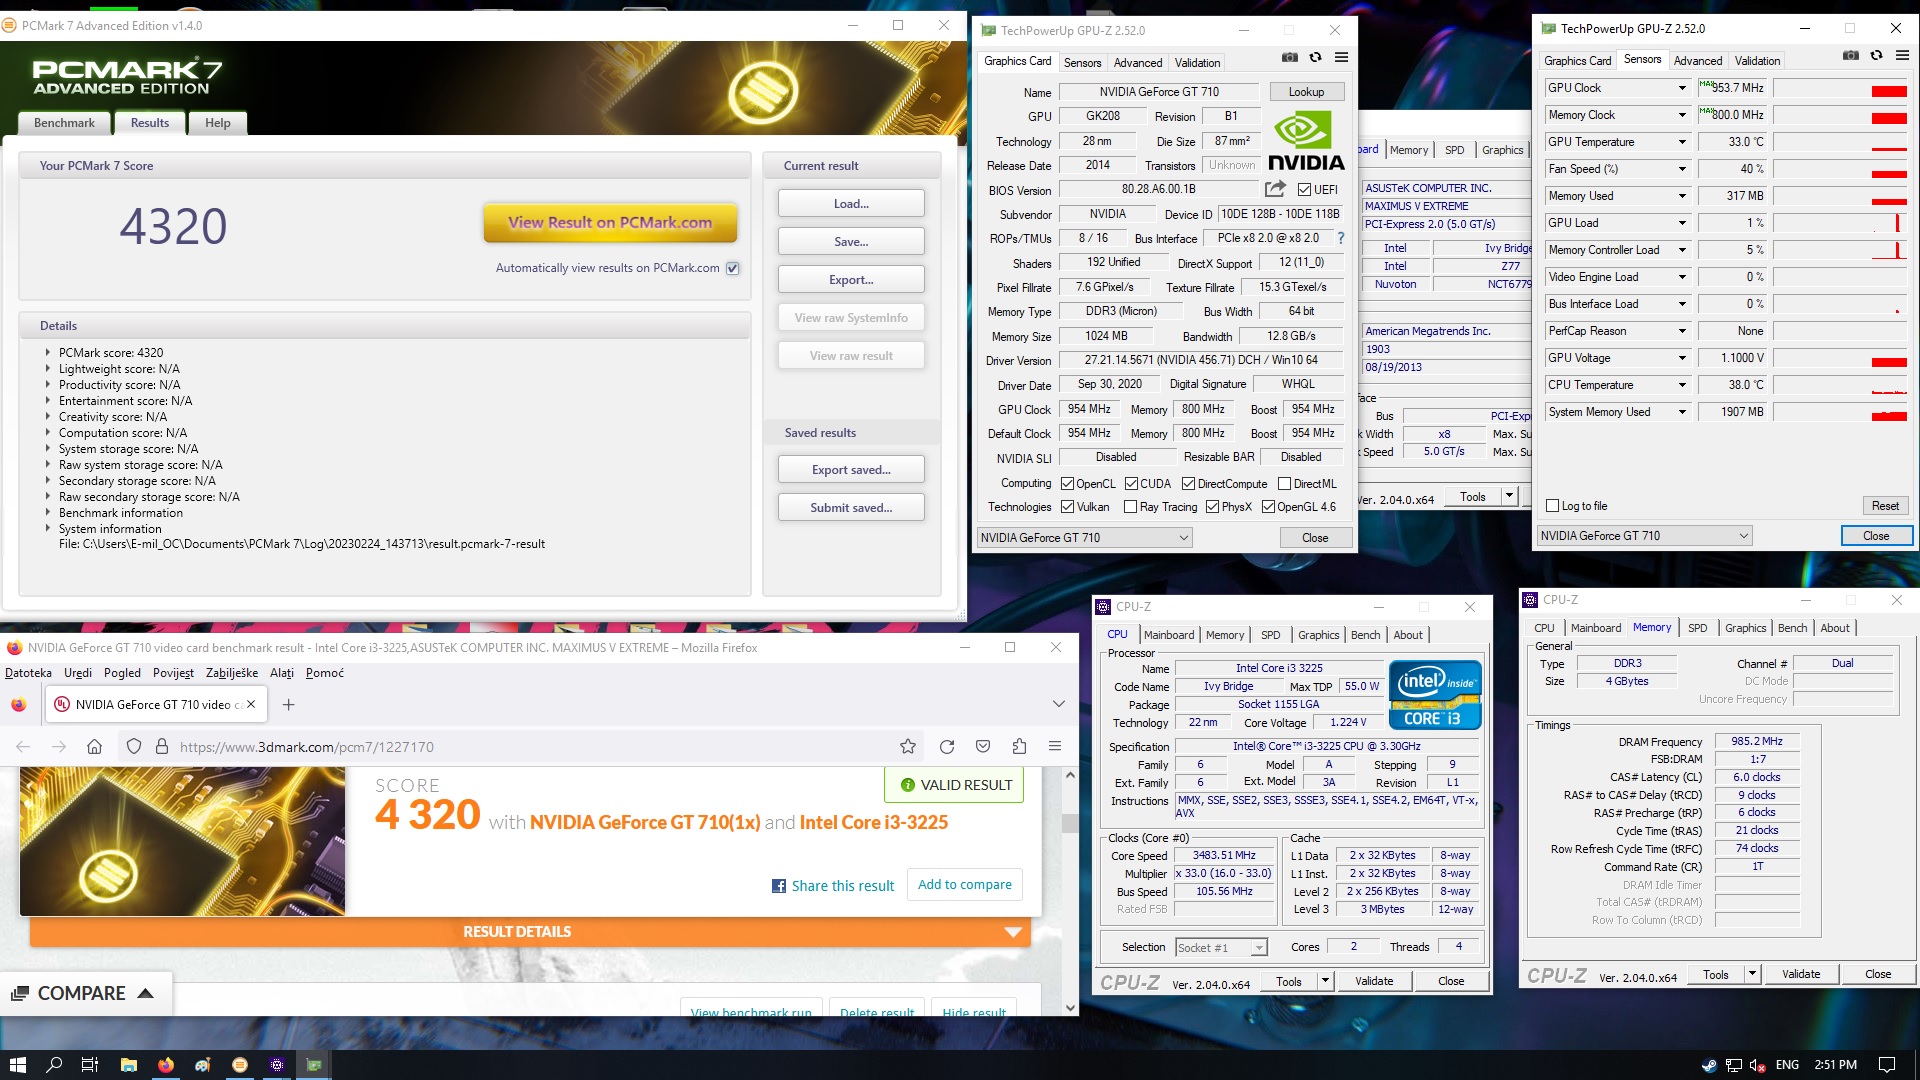The height and width of the screenshot is (1080, 1920).
Task: Open the Firefox application menu
Action: click(1055, 746)
